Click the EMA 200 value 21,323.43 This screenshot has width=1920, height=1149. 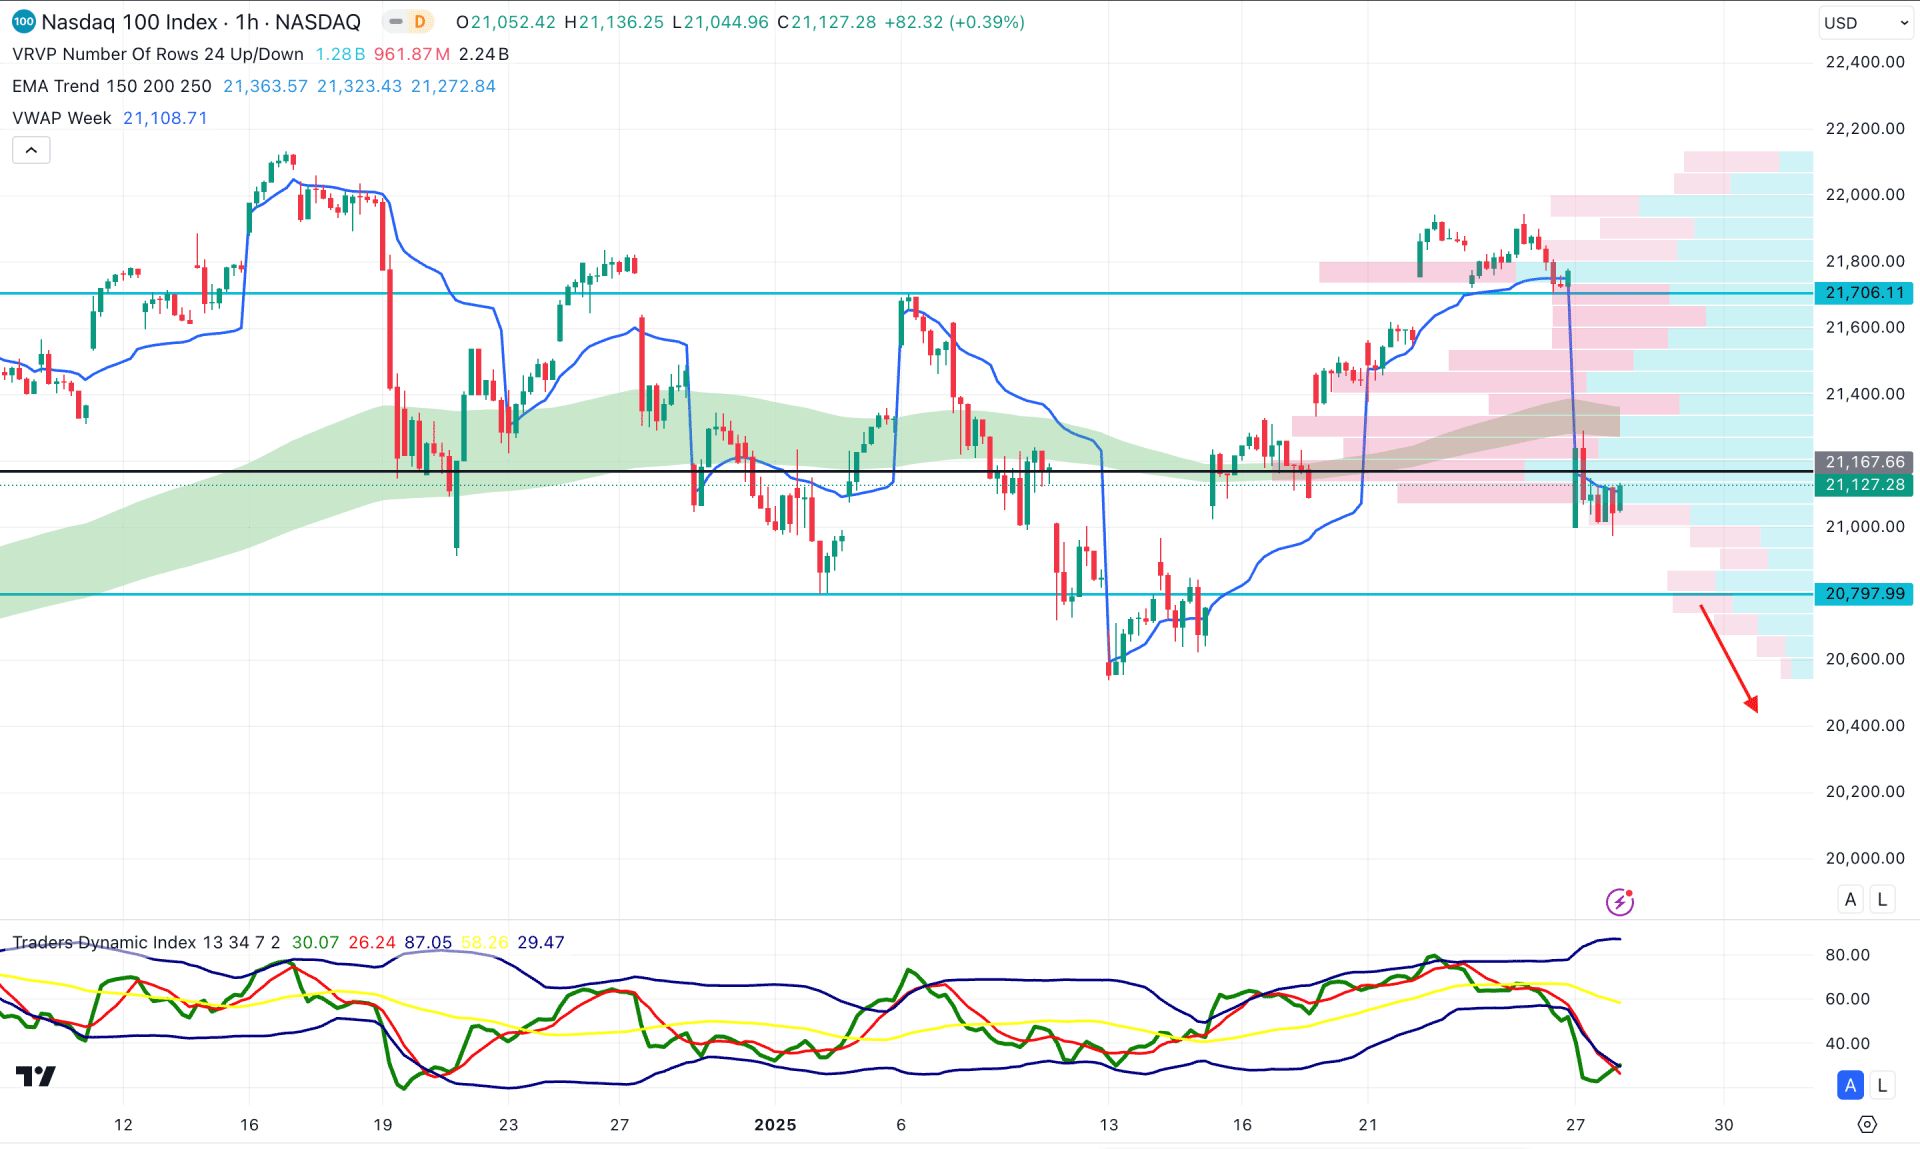coord(359,86)
